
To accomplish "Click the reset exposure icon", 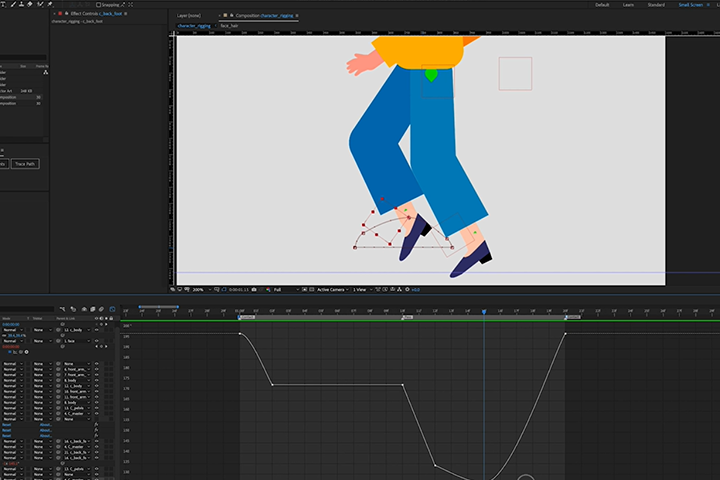I will coord(407,290).
